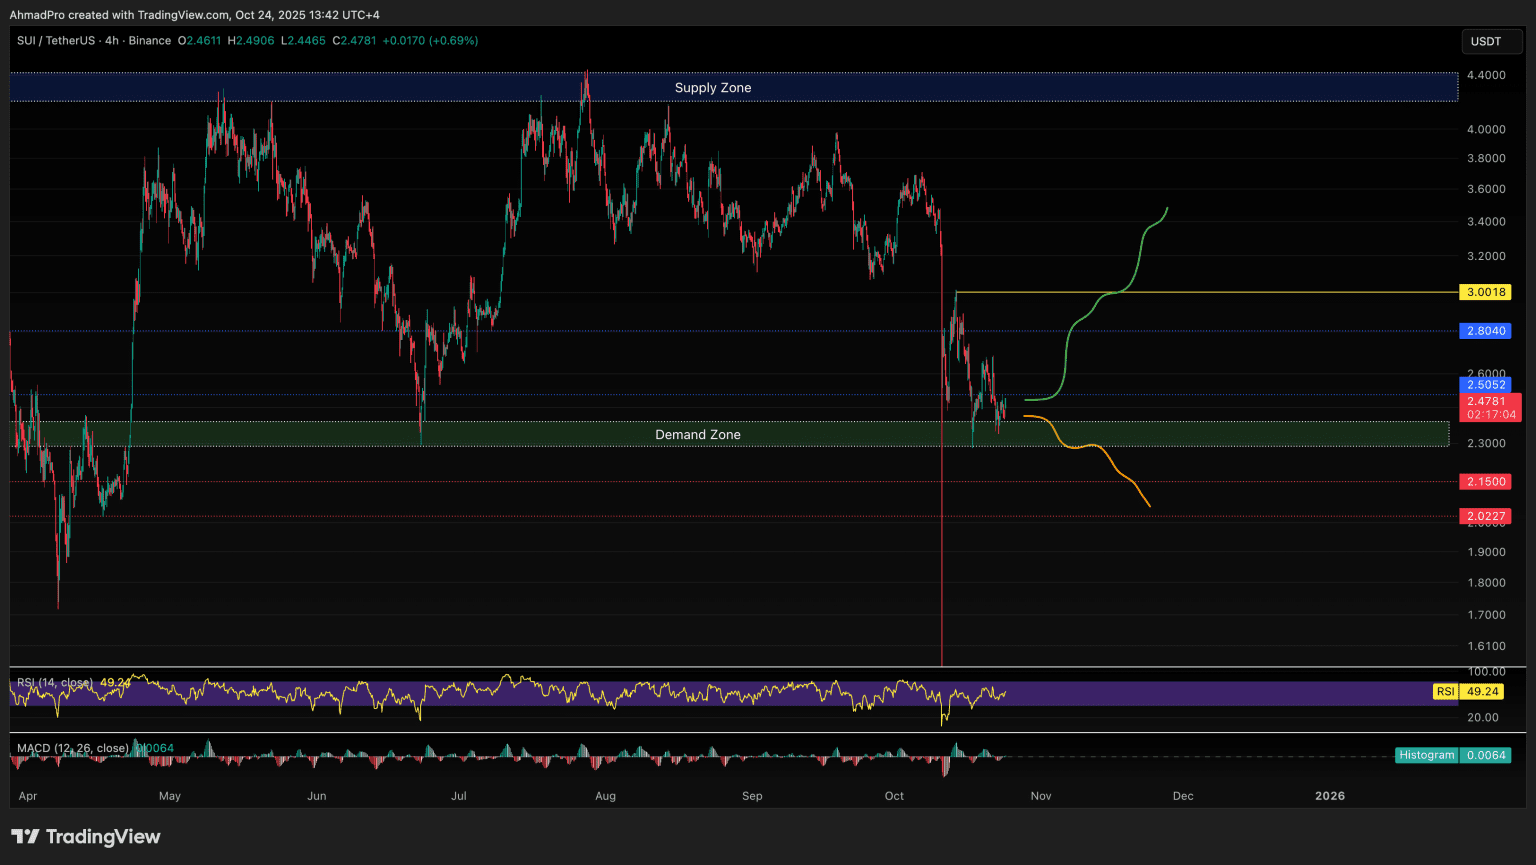Click the 4.4000 price scale label
This screenshot has width=1536, height=865.
1485,75
